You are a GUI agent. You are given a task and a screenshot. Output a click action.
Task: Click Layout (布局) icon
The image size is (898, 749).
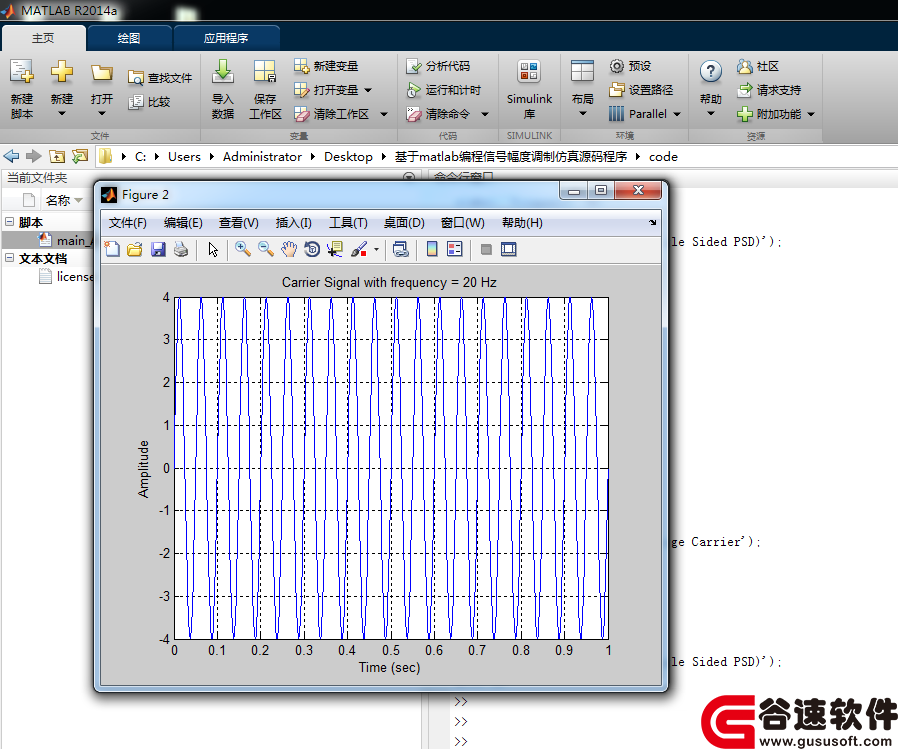coord(582,72)
